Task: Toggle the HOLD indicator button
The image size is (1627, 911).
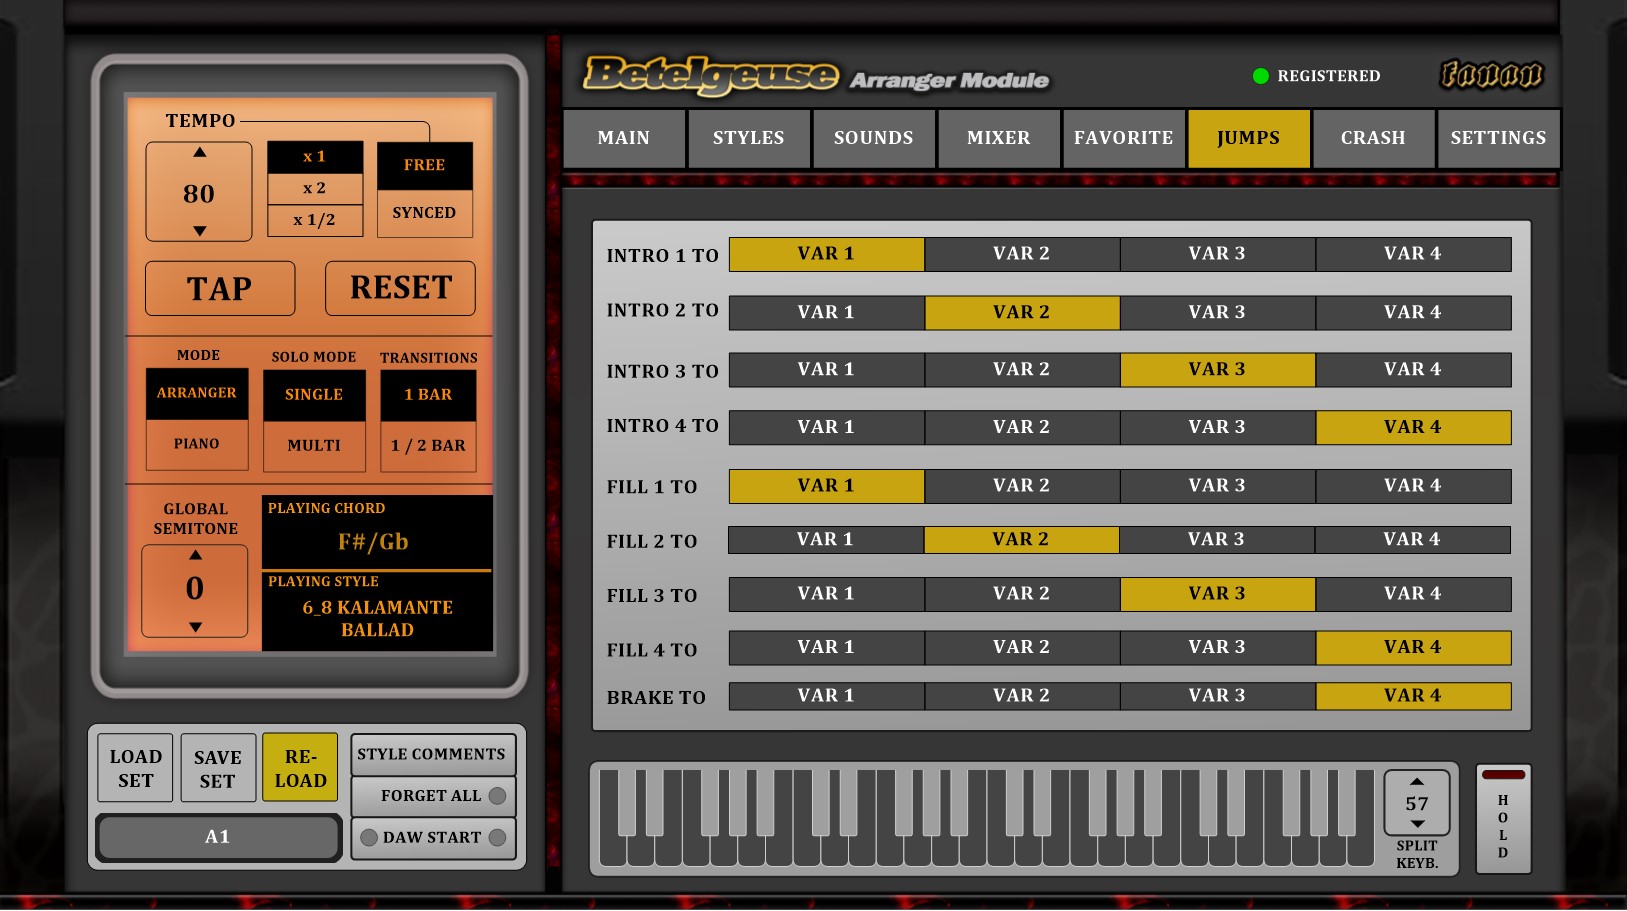Action: pos(1503,775)
